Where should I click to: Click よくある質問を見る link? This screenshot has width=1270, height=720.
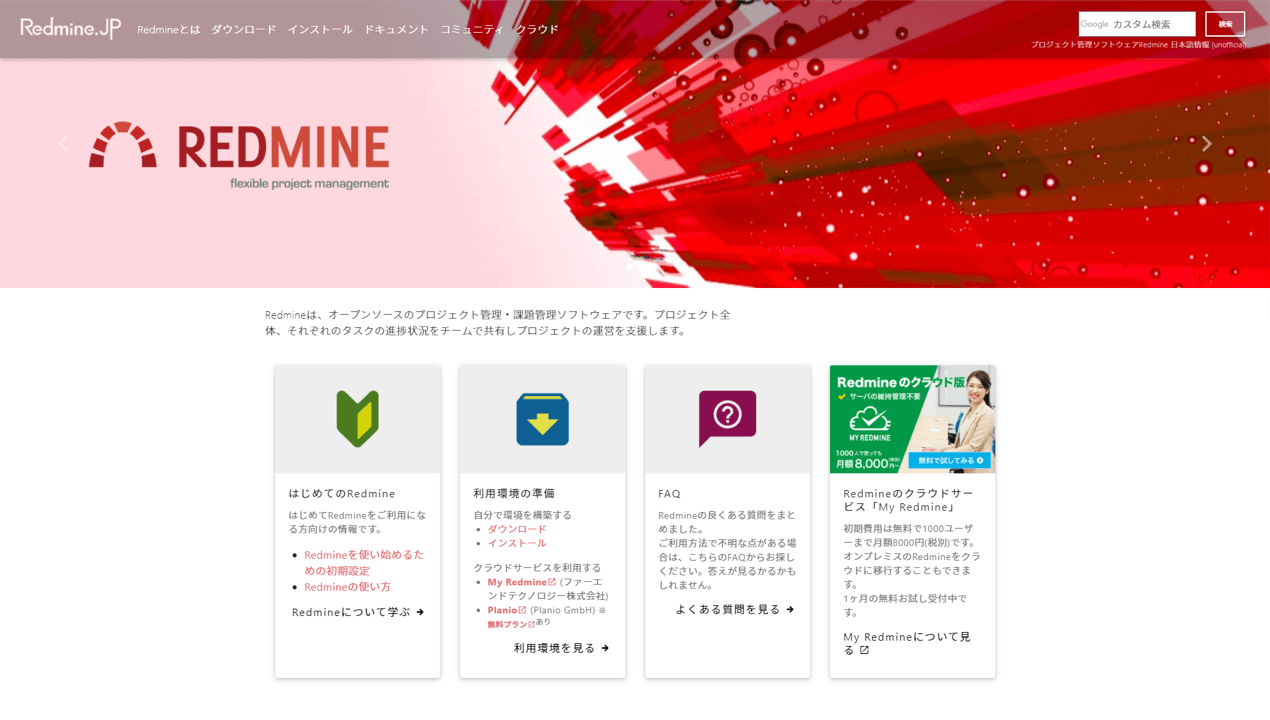pos(734,609)
